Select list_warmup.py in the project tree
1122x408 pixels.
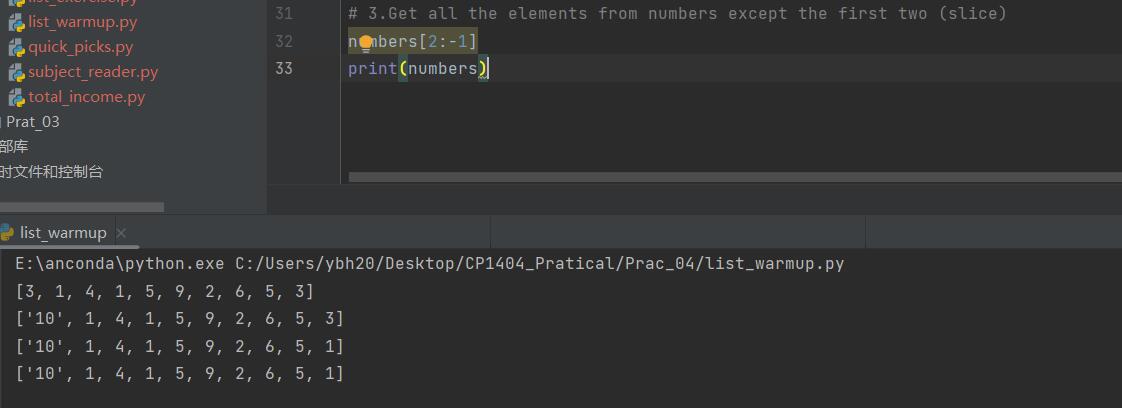point(80,22)
